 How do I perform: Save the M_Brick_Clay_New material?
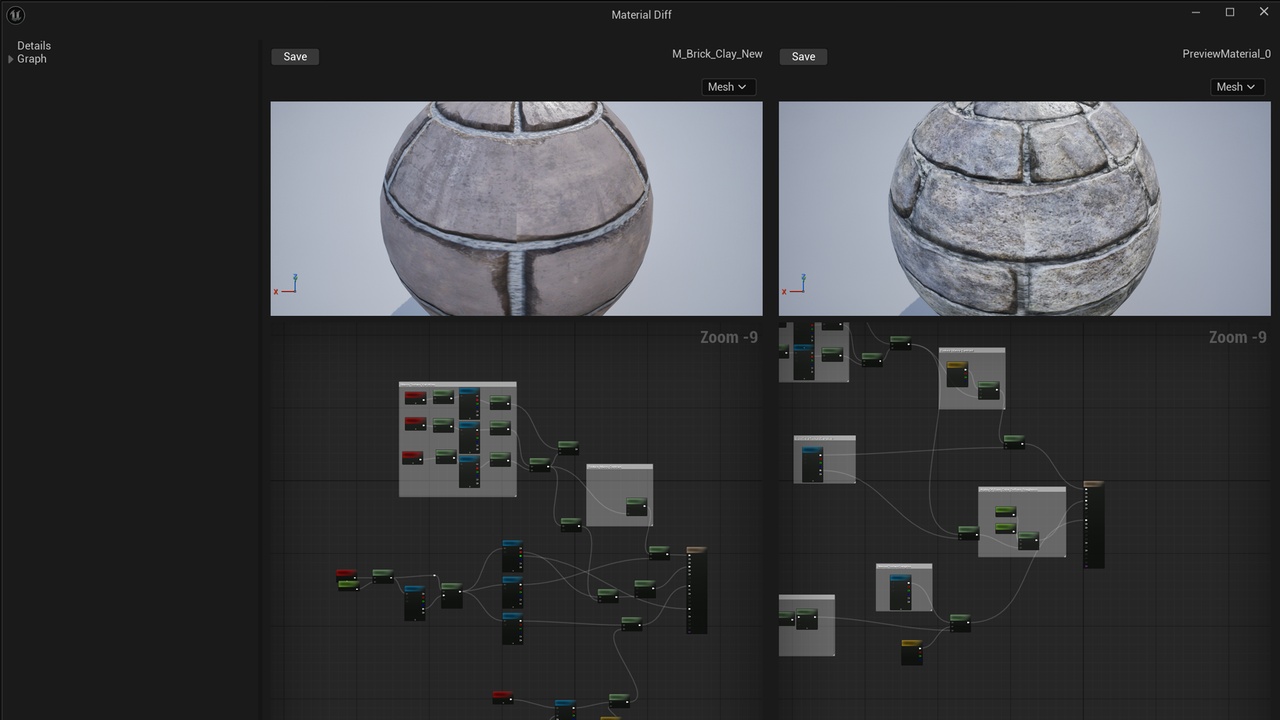tap(295, 57)
